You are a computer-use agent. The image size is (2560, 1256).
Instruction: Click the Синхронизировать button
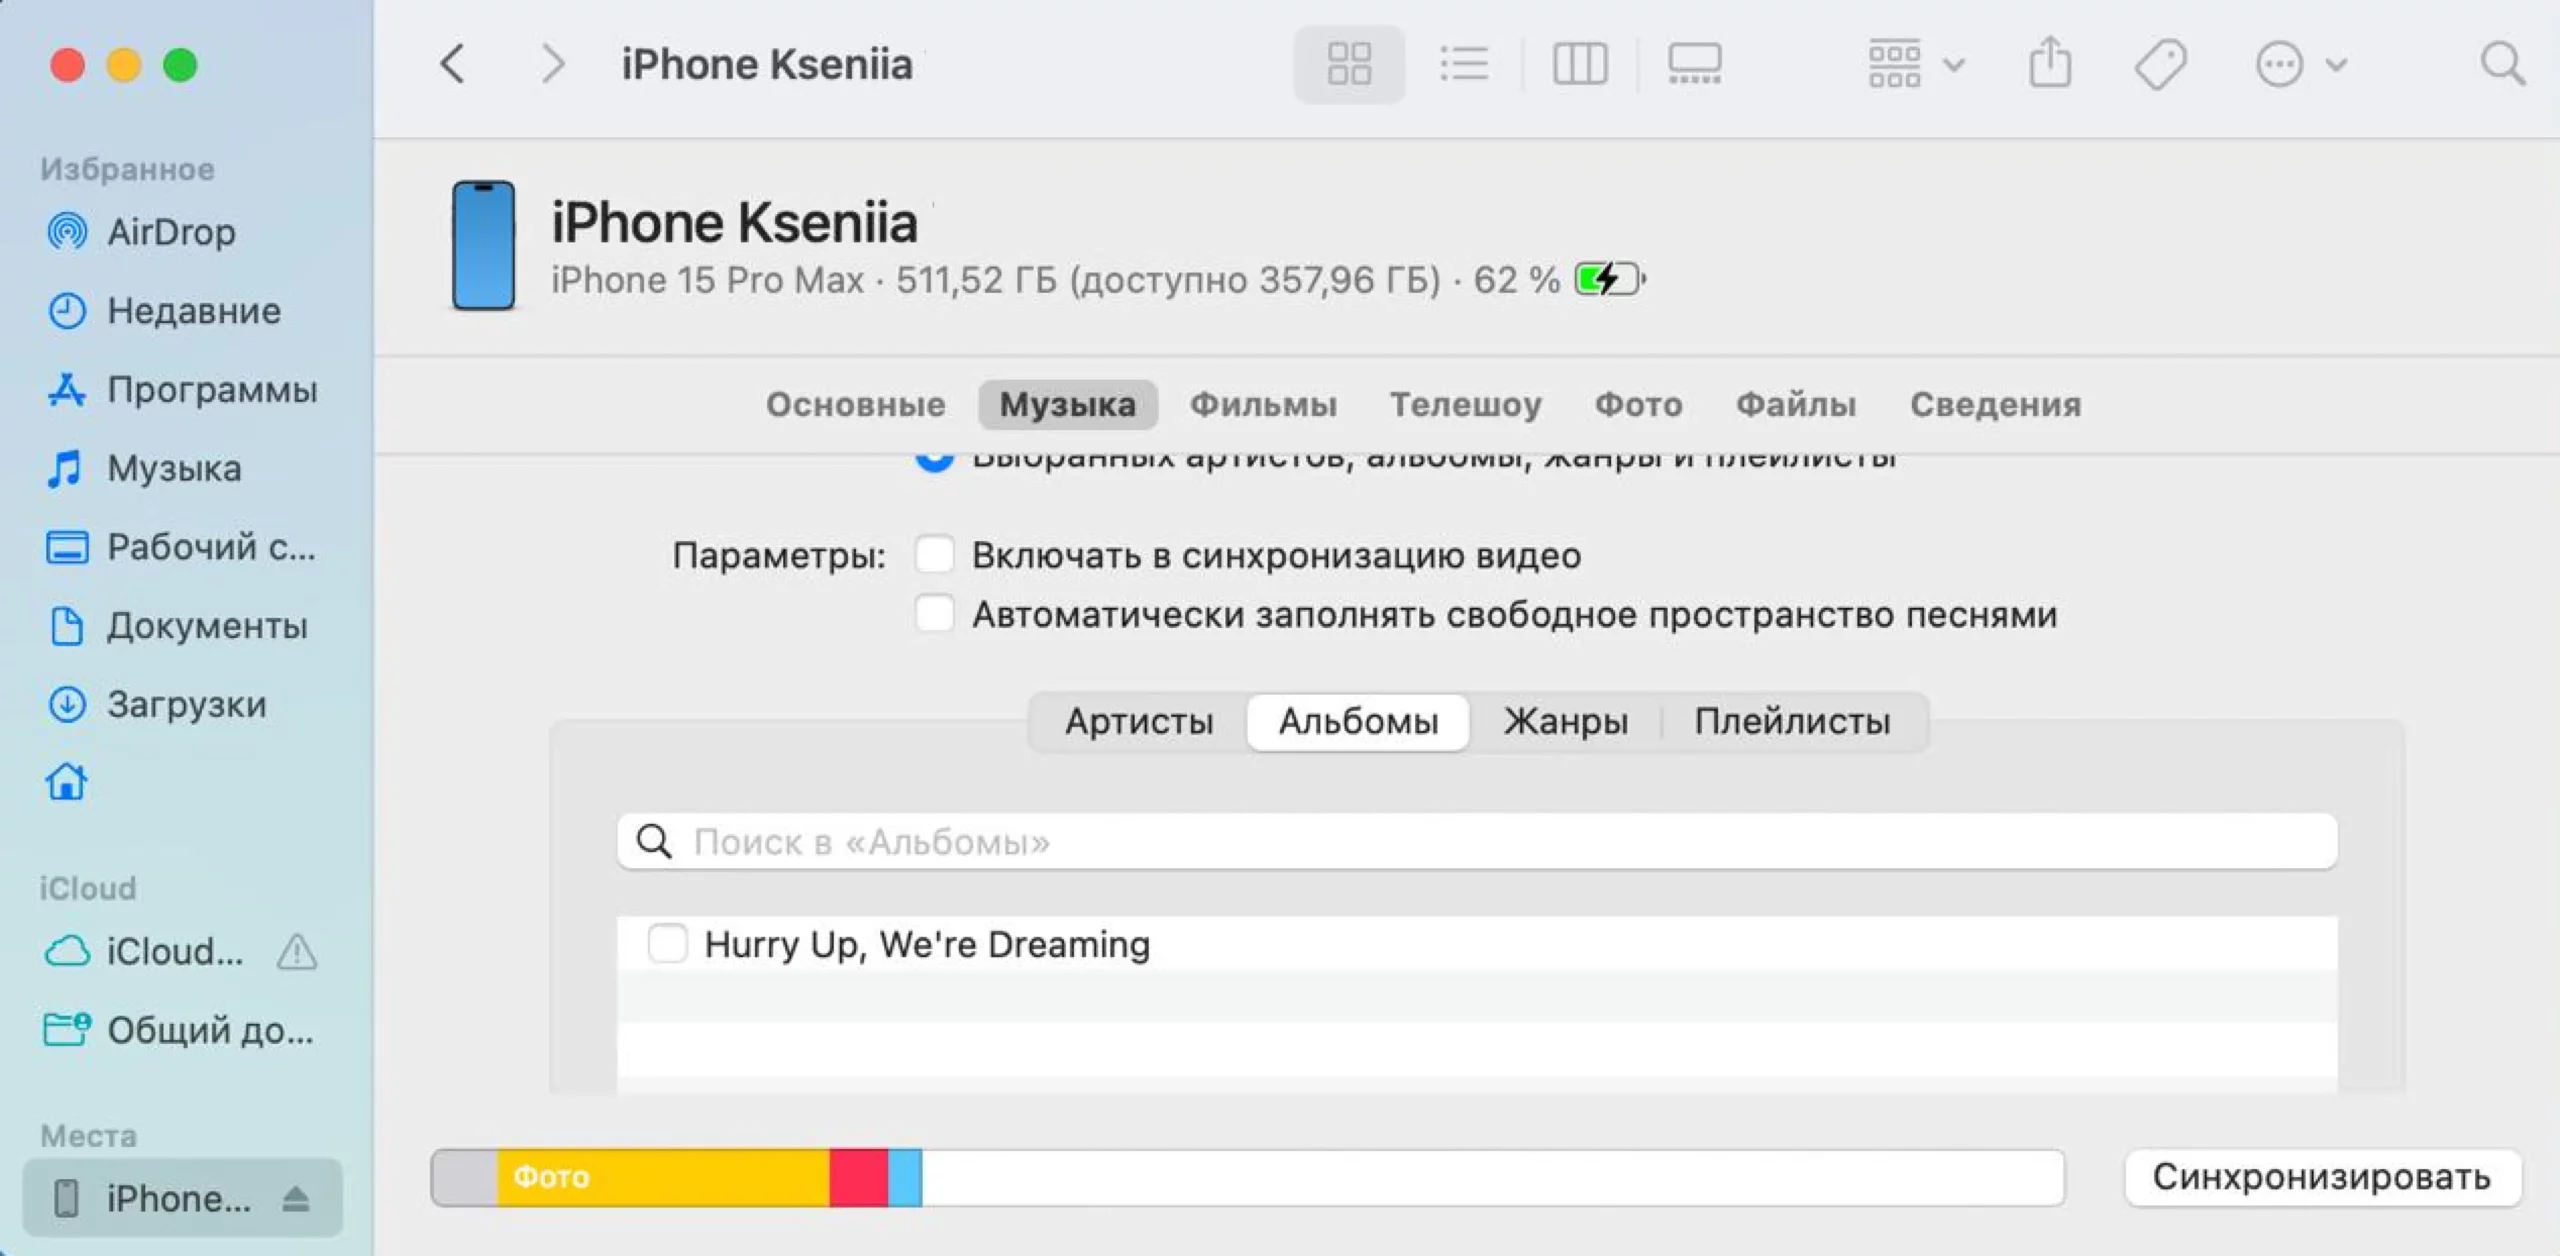point(2321,1177)
